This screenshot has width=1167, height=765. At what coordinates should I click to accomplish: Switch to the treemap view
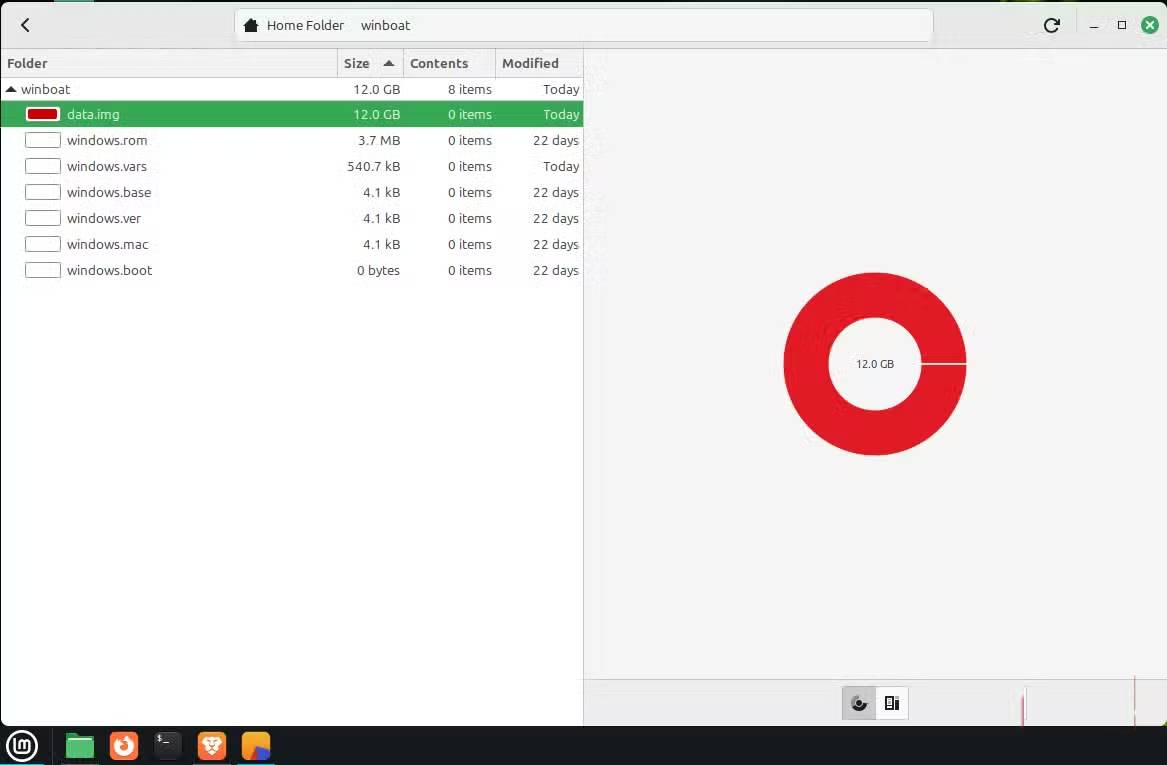891,703
